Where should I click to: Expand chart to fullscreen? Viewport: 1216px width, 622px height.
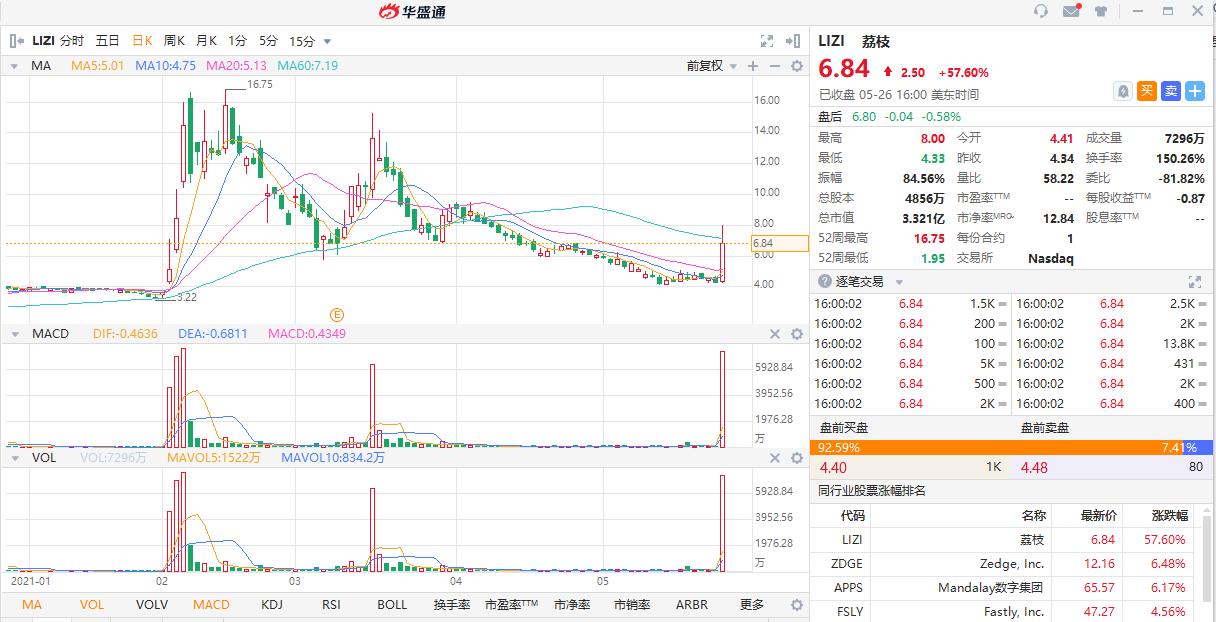(767, 41)
